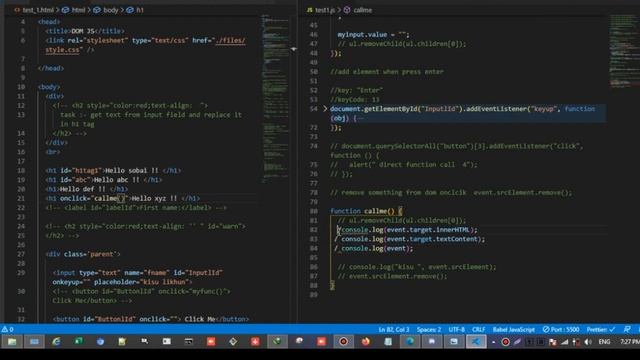Launch Internet Explorer from the taskbar
Viewport: 640px width, 360px height.
56,342
